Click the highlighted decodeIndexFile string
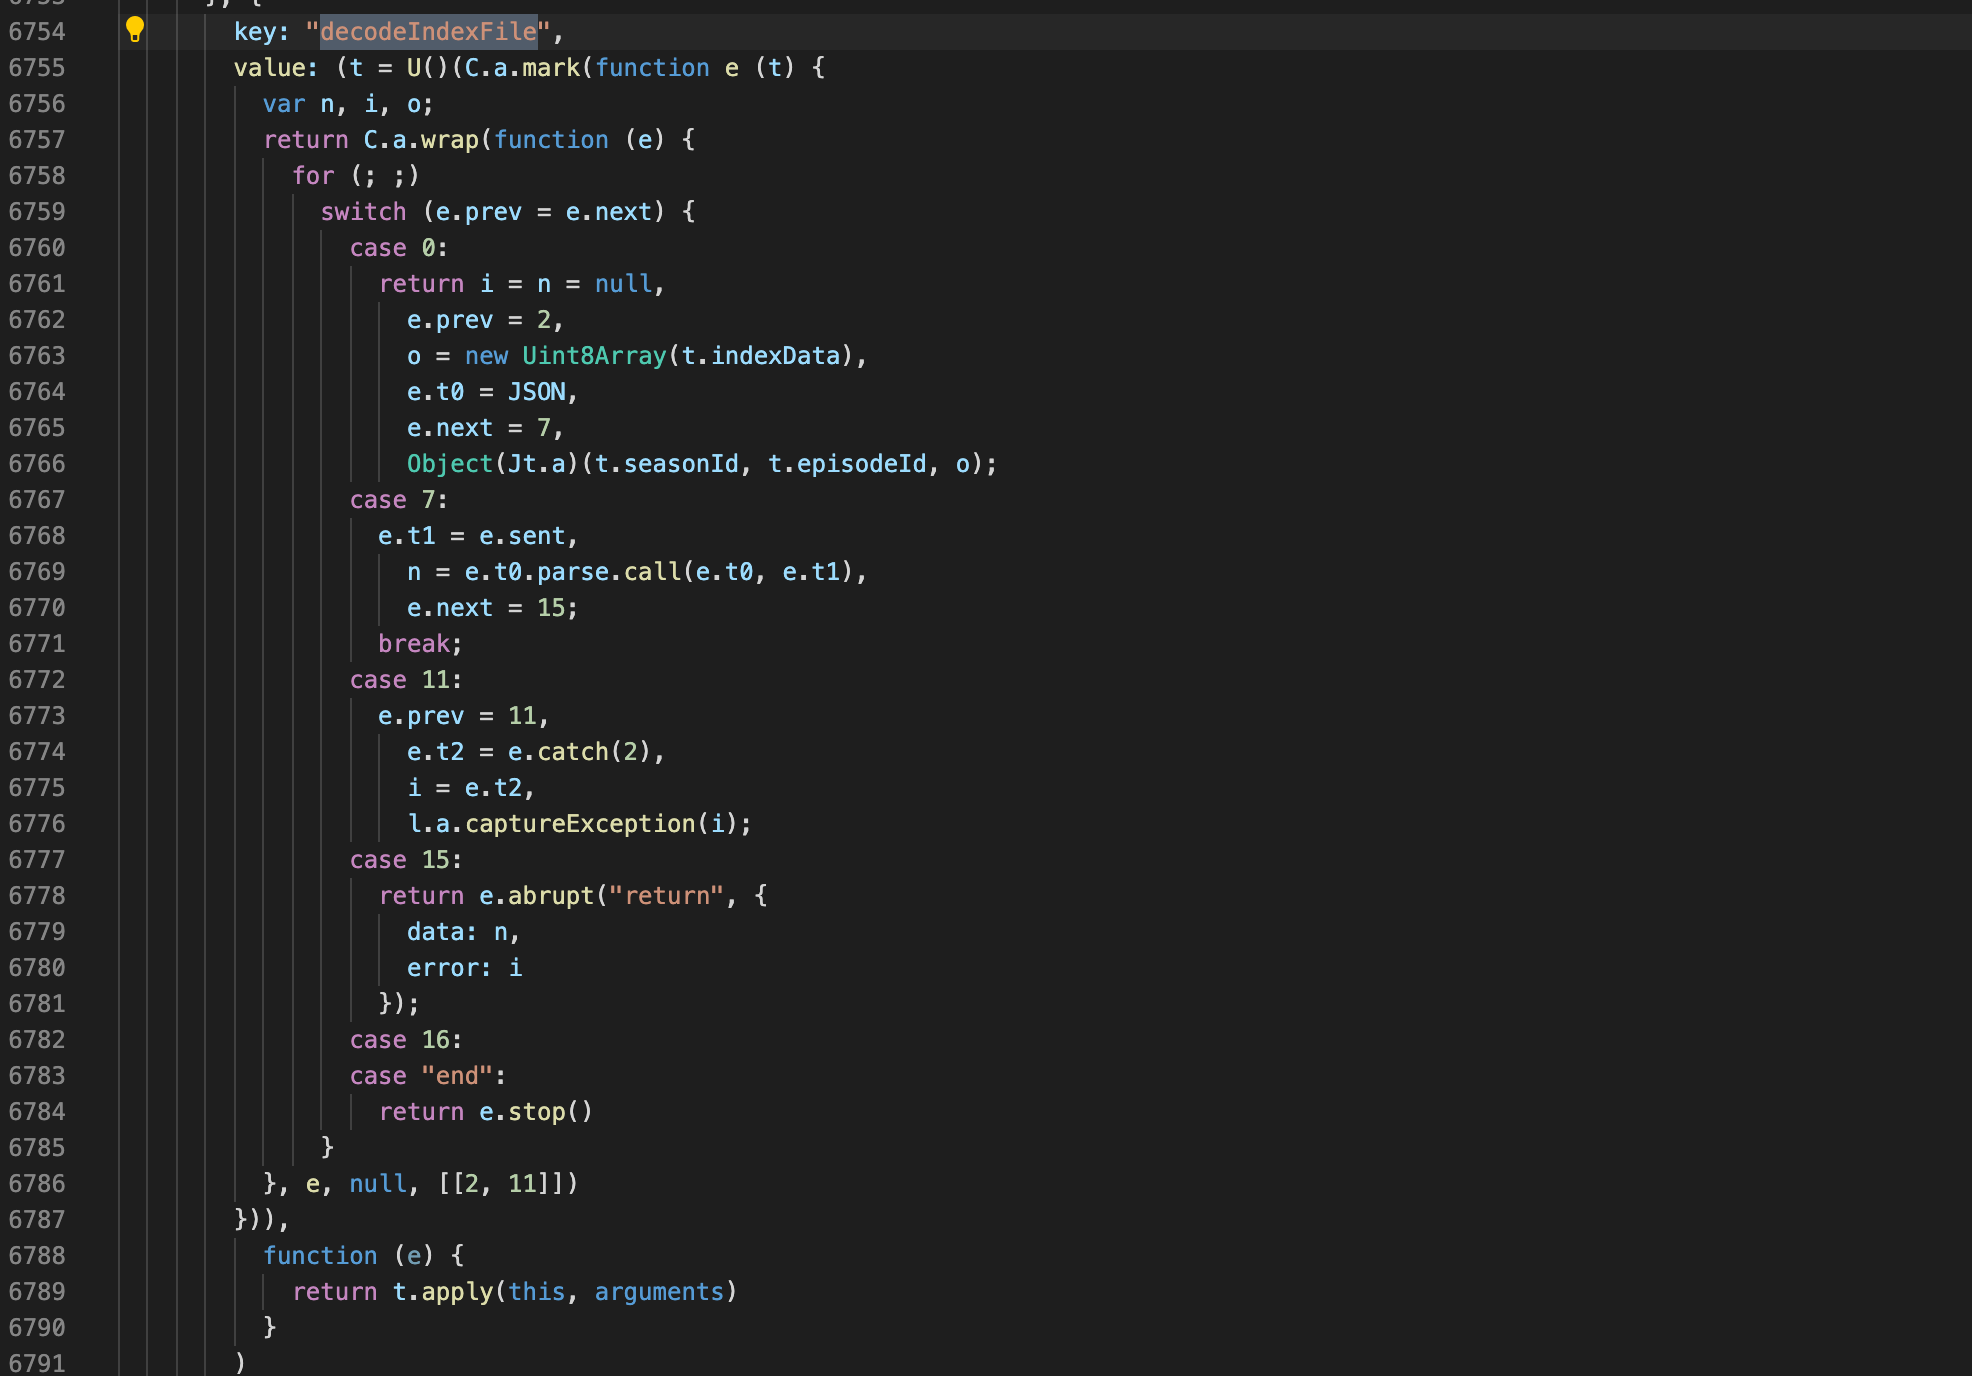1972x1376 pixels. coord(428,32)
